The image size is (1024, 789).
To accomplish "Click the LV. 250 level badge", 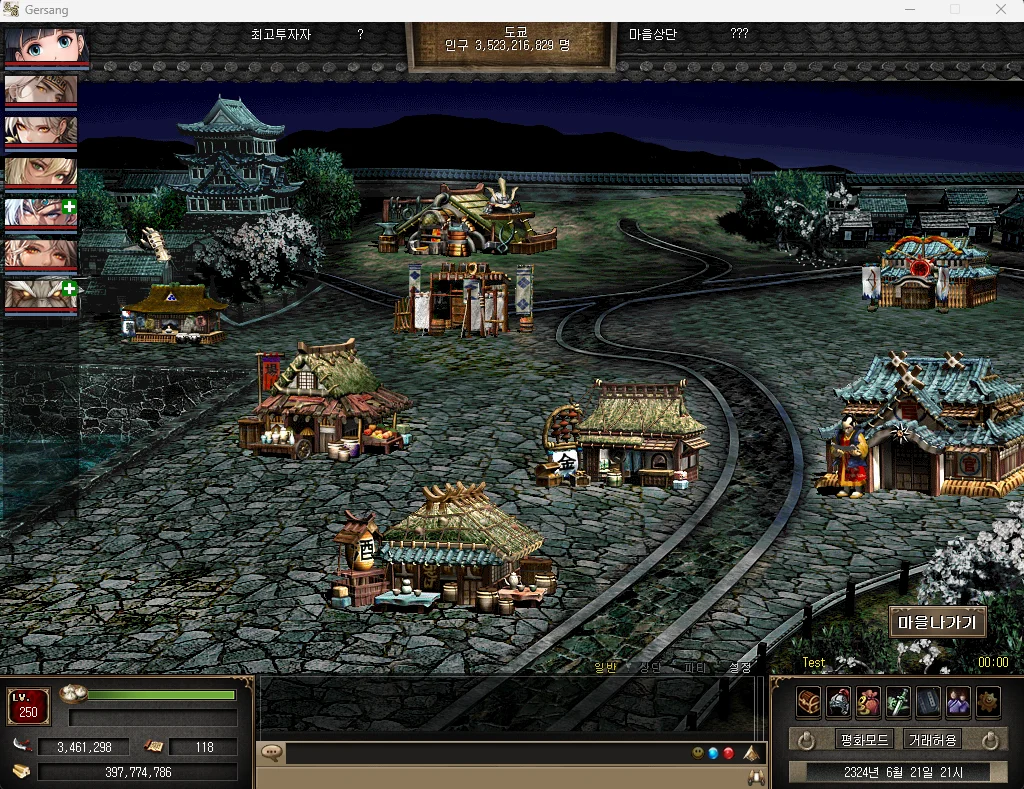I will (28, 706).
